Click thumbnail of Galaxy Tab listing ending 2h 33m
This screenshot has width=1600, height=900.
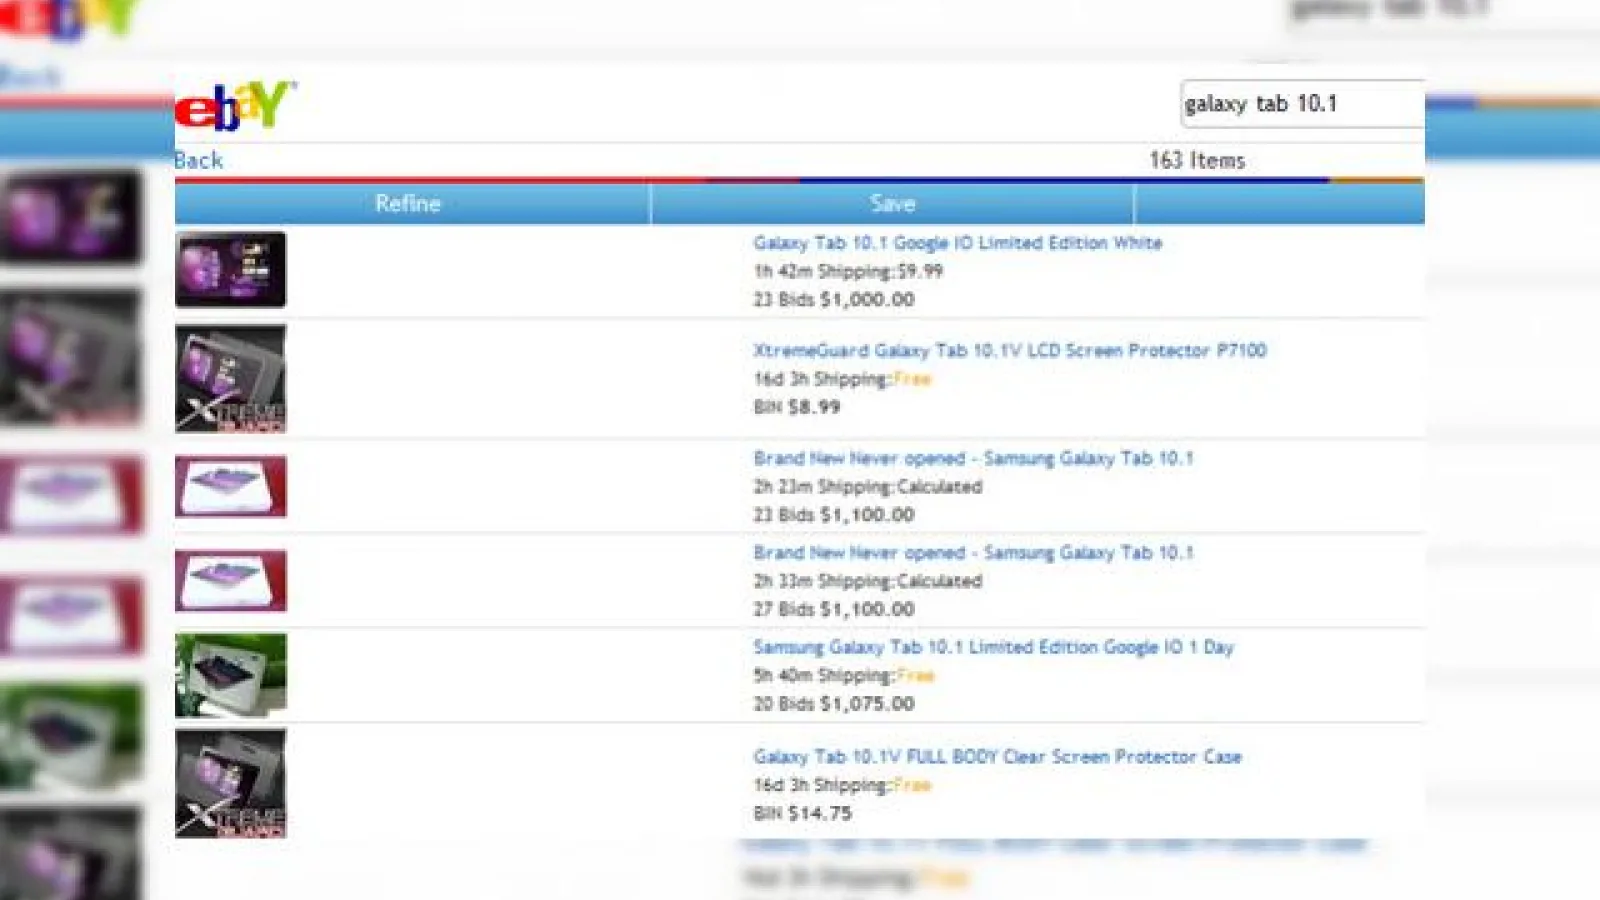[230, 581]
